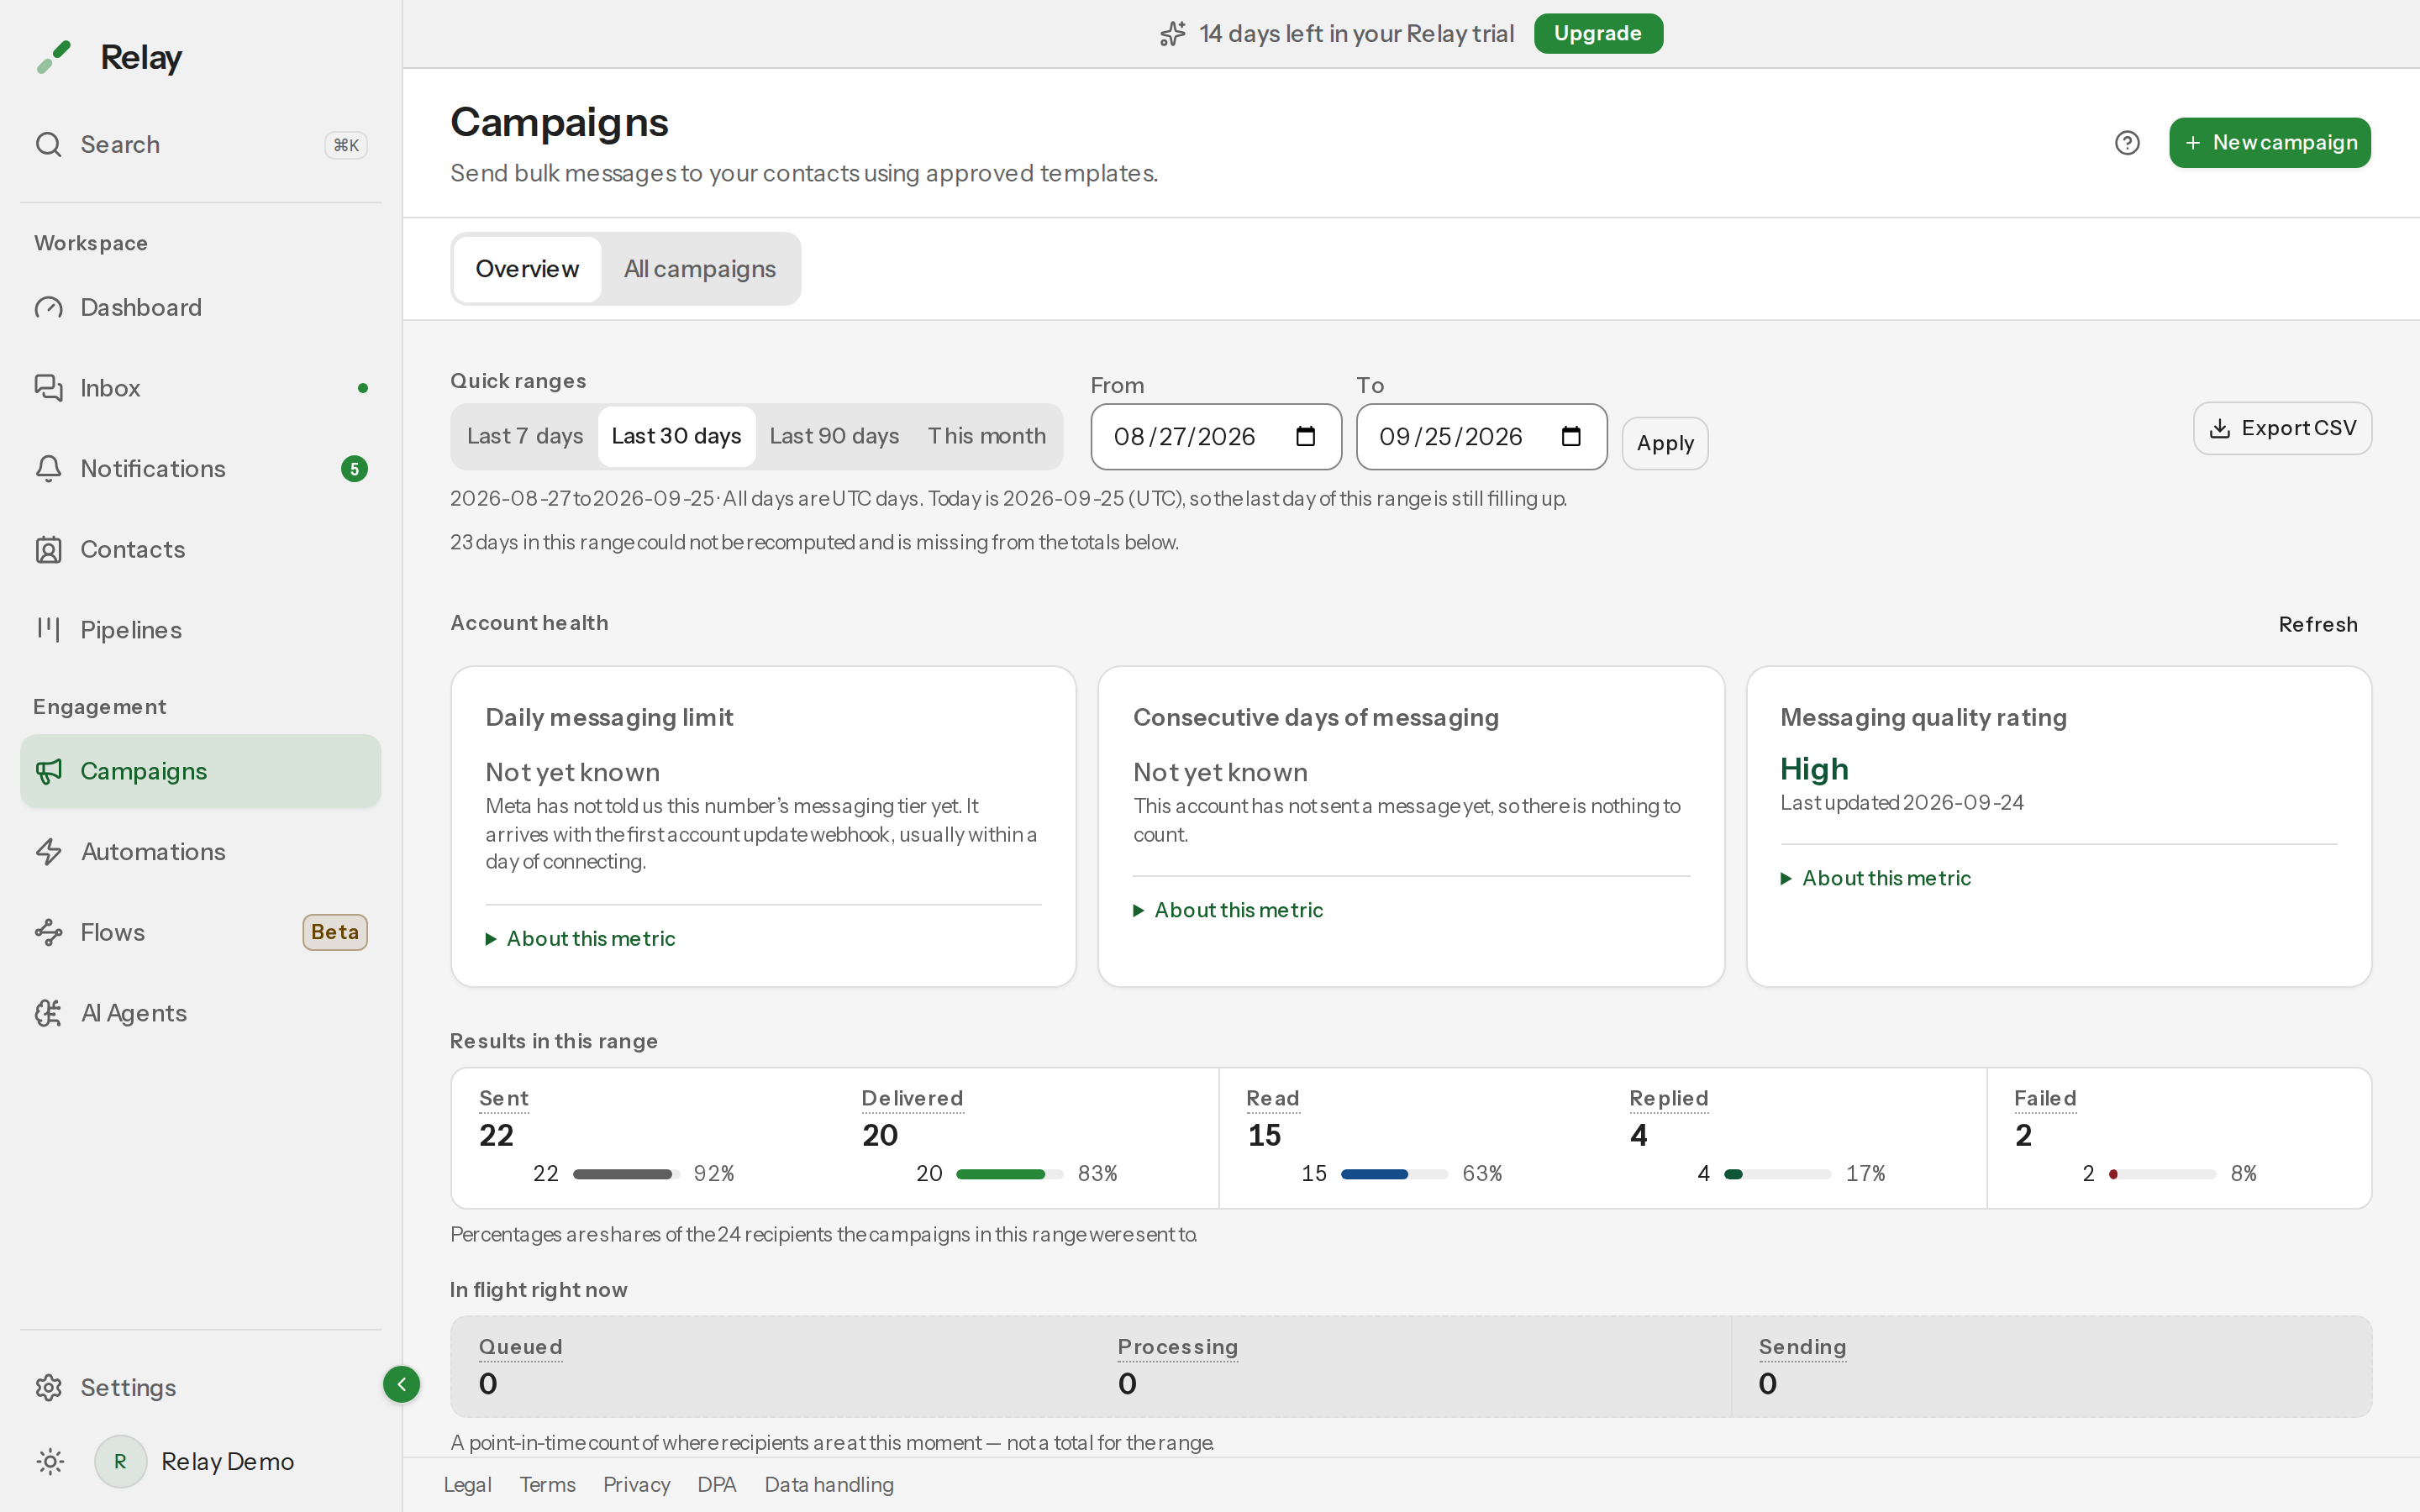Click the Upgrade button
Screen dimensions: 2420x1512
[x=1598, y=33]
